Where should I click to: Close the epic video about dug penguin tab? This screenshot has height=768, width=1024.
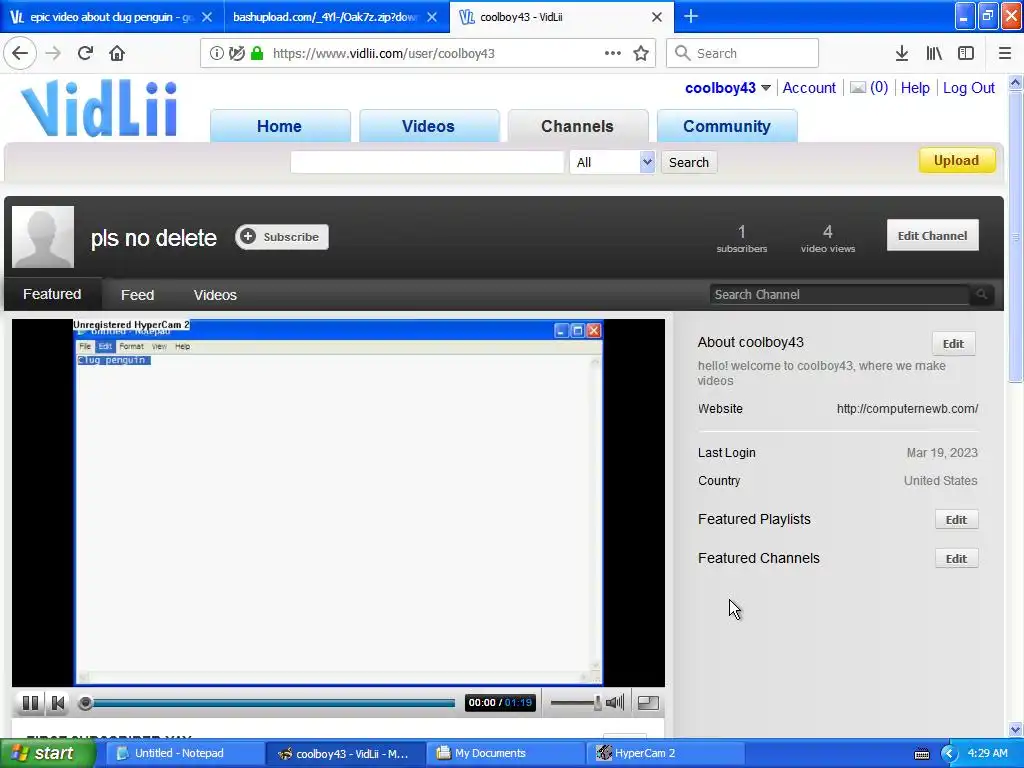tap(207, 17)
